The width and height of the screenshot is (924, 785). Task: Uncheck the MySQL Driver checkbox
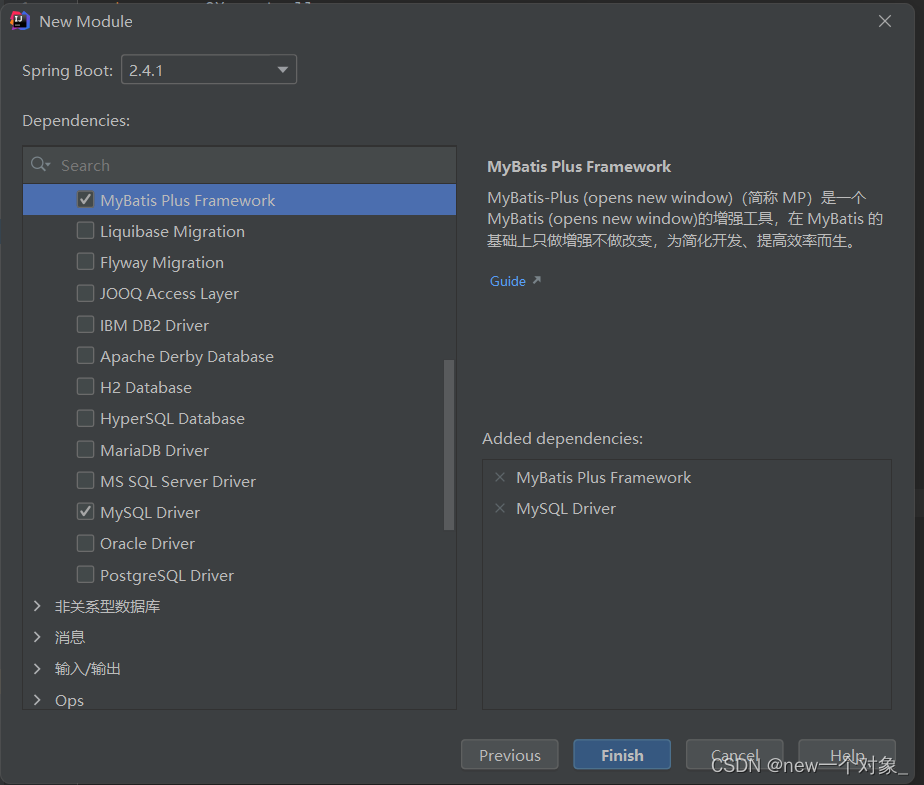(x=85, y=512)
